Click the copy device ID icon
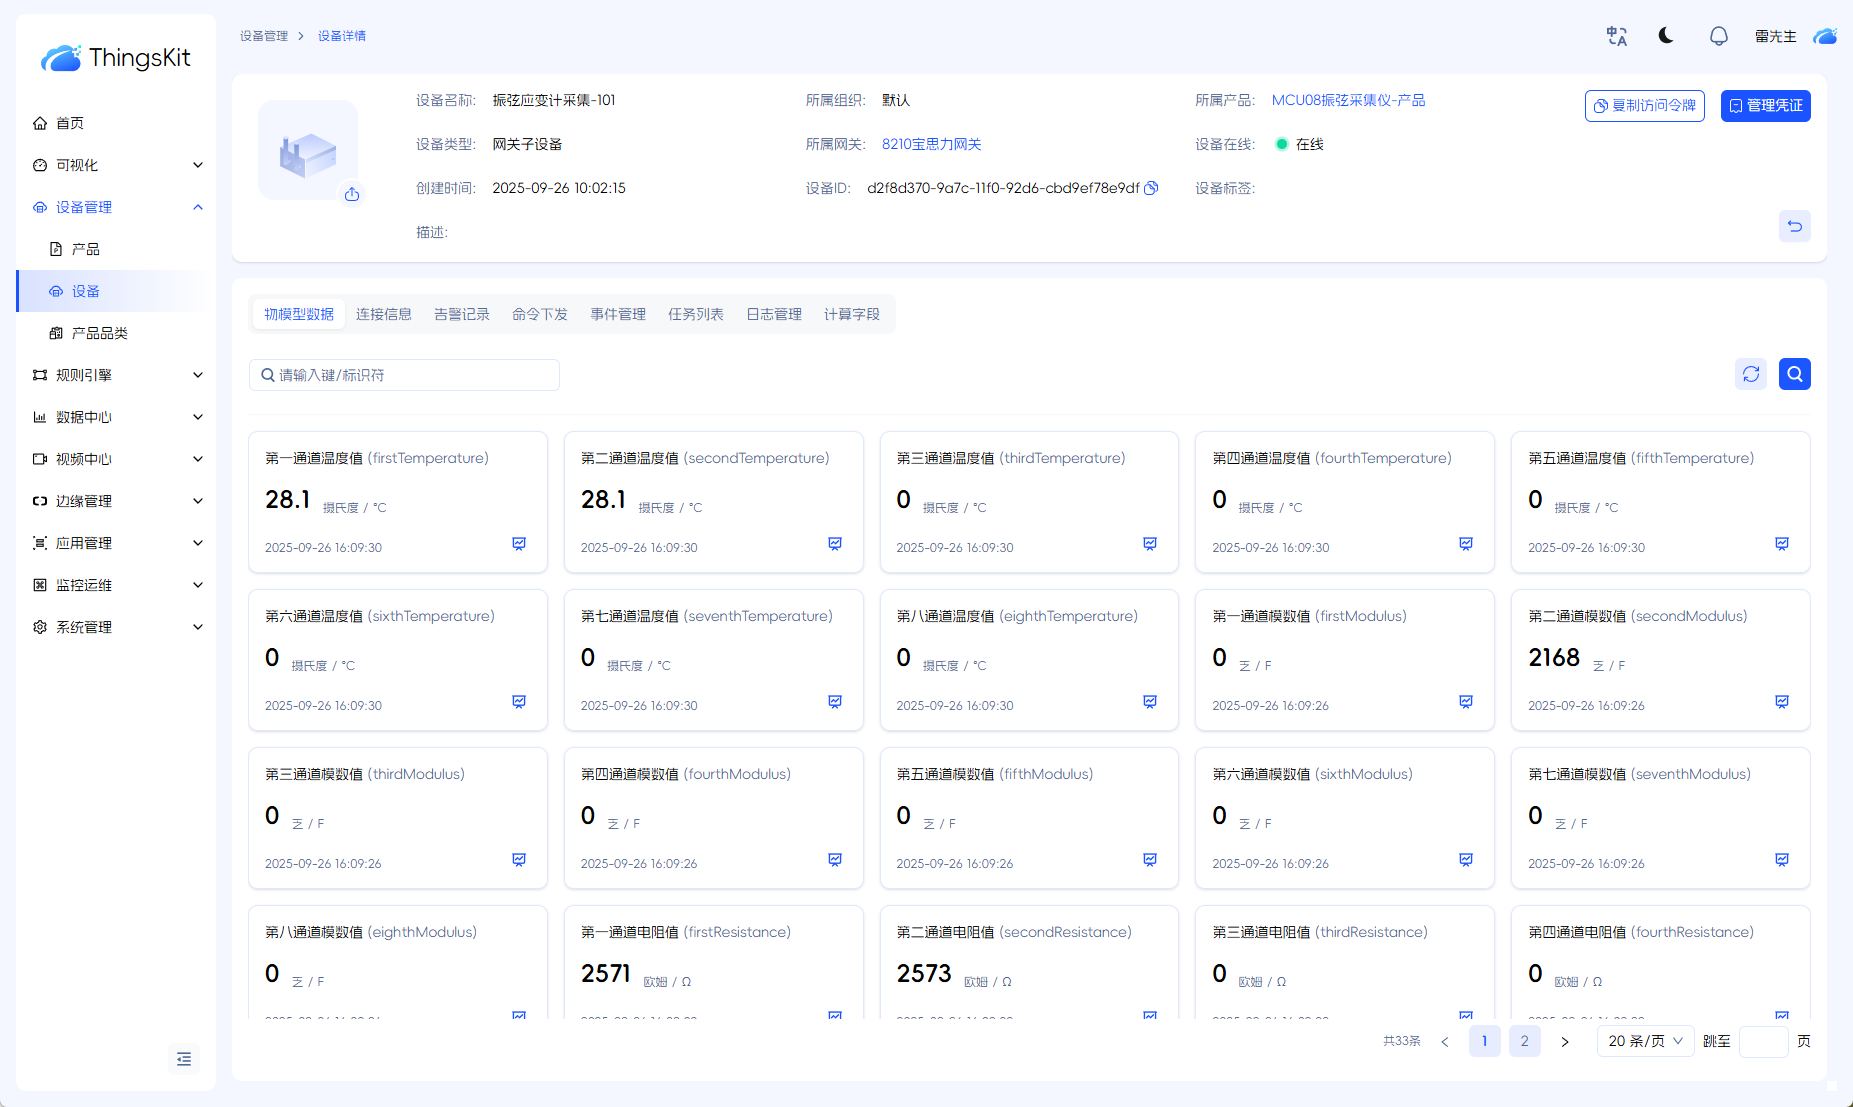This screenshot has width=1853, height=1107. (x=1151, y=188)
